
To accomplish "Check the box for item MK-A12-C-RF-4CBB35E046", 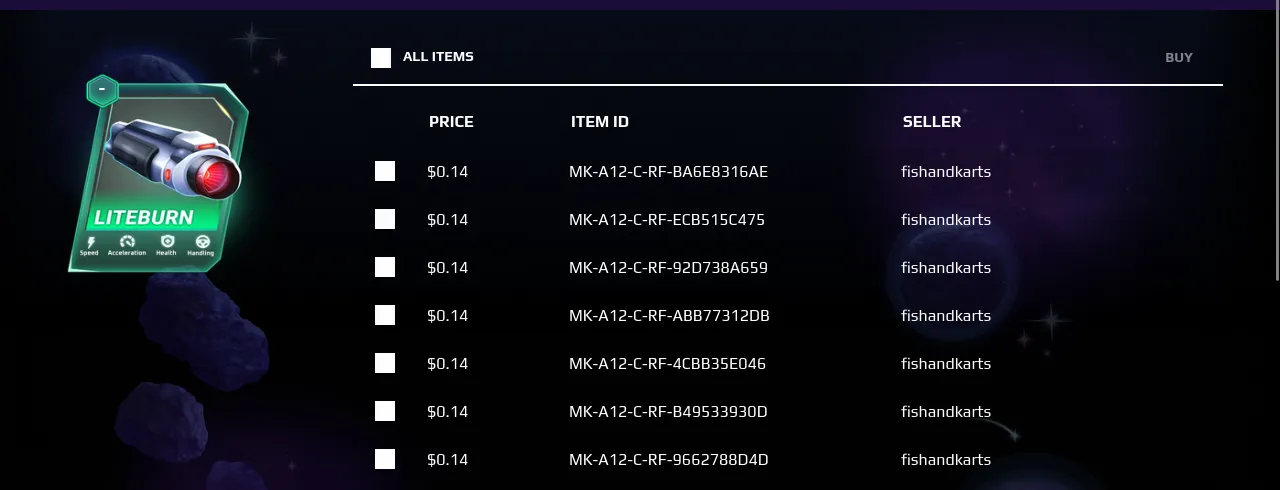I will click(385, 363).
